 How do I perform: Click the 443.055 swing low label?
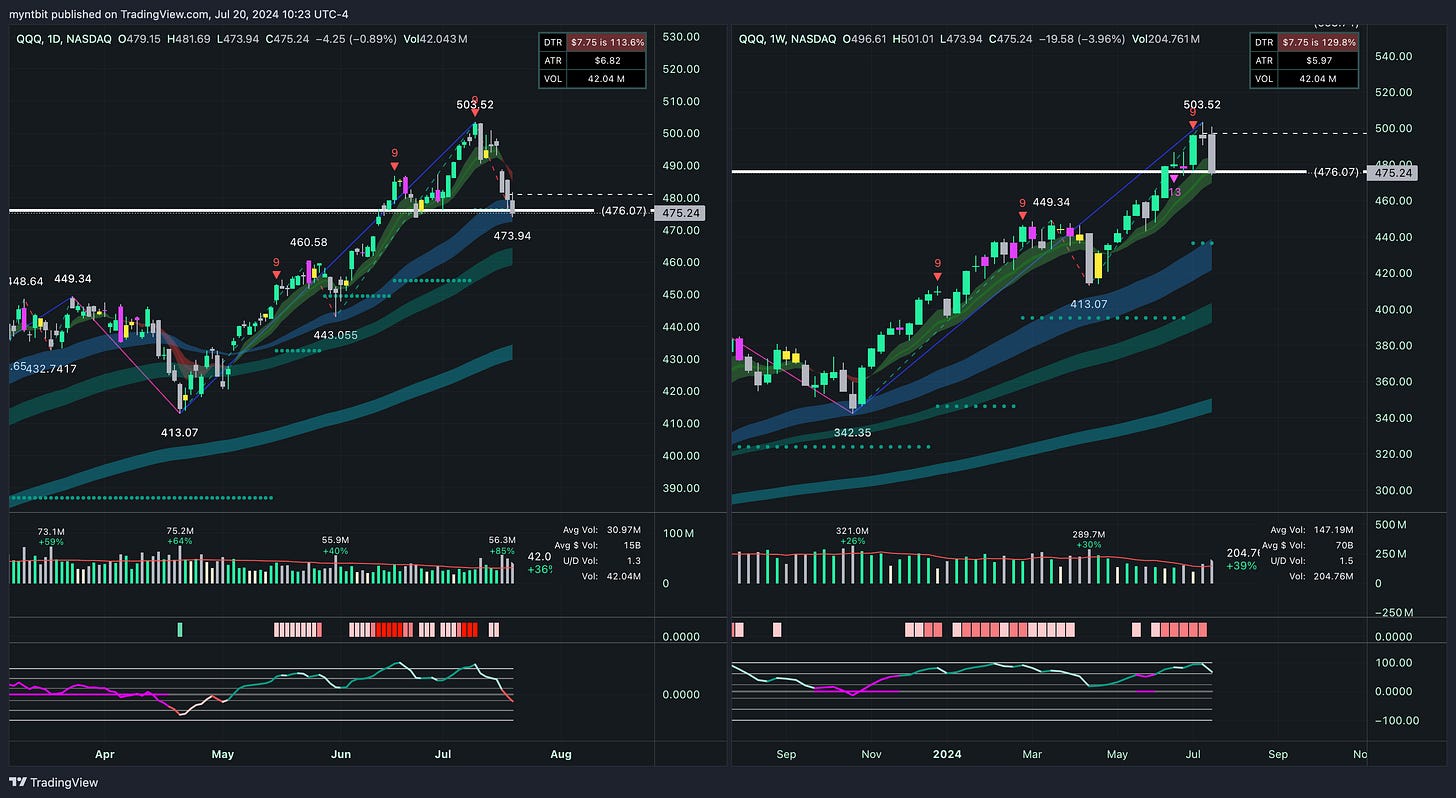point(334,335)
